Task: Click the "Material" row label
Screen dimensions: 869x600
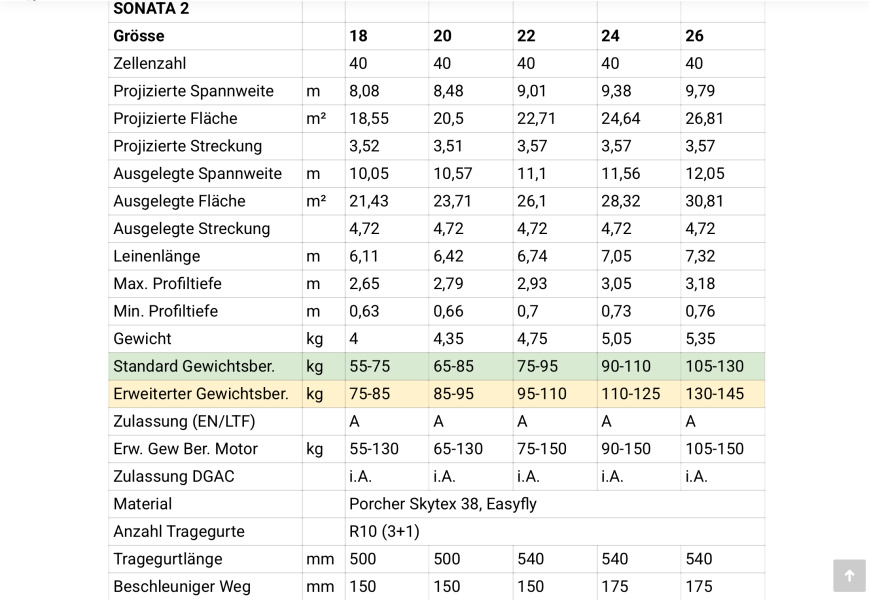Action: click(x=143, y=504)
